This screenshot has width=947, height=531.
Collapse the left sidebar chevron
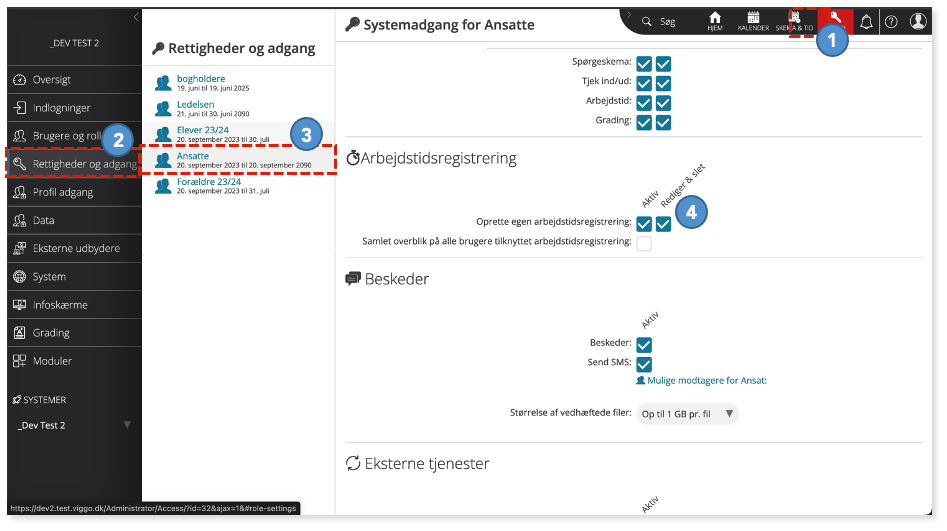136,17
